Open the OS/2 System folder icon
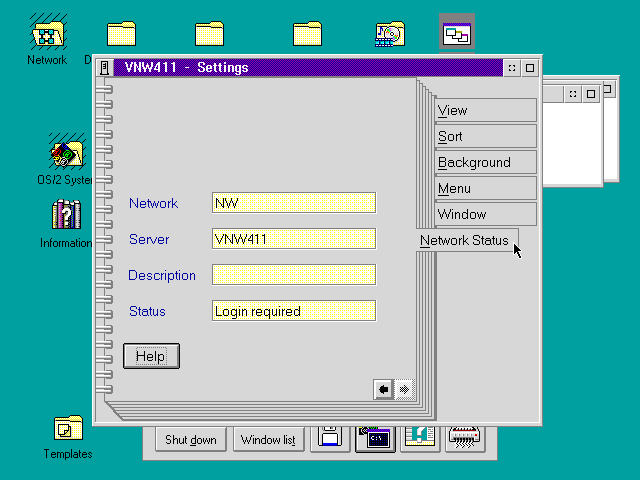640x480 pixels. click(x=67, y=152)
